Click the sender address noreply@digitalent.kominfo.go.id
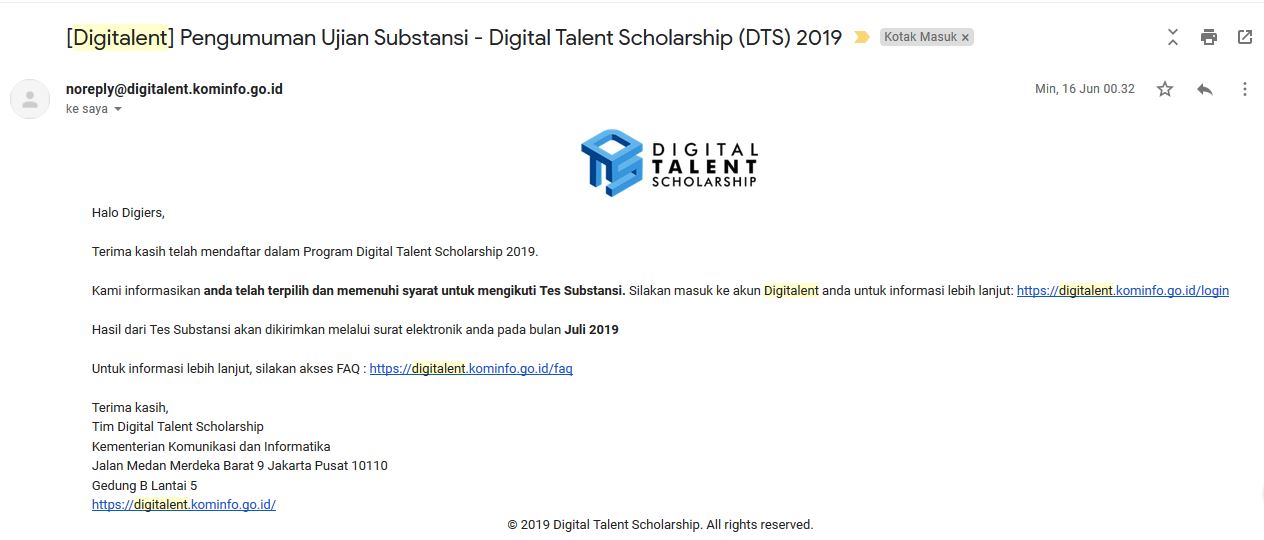 [x=174, y=89]
